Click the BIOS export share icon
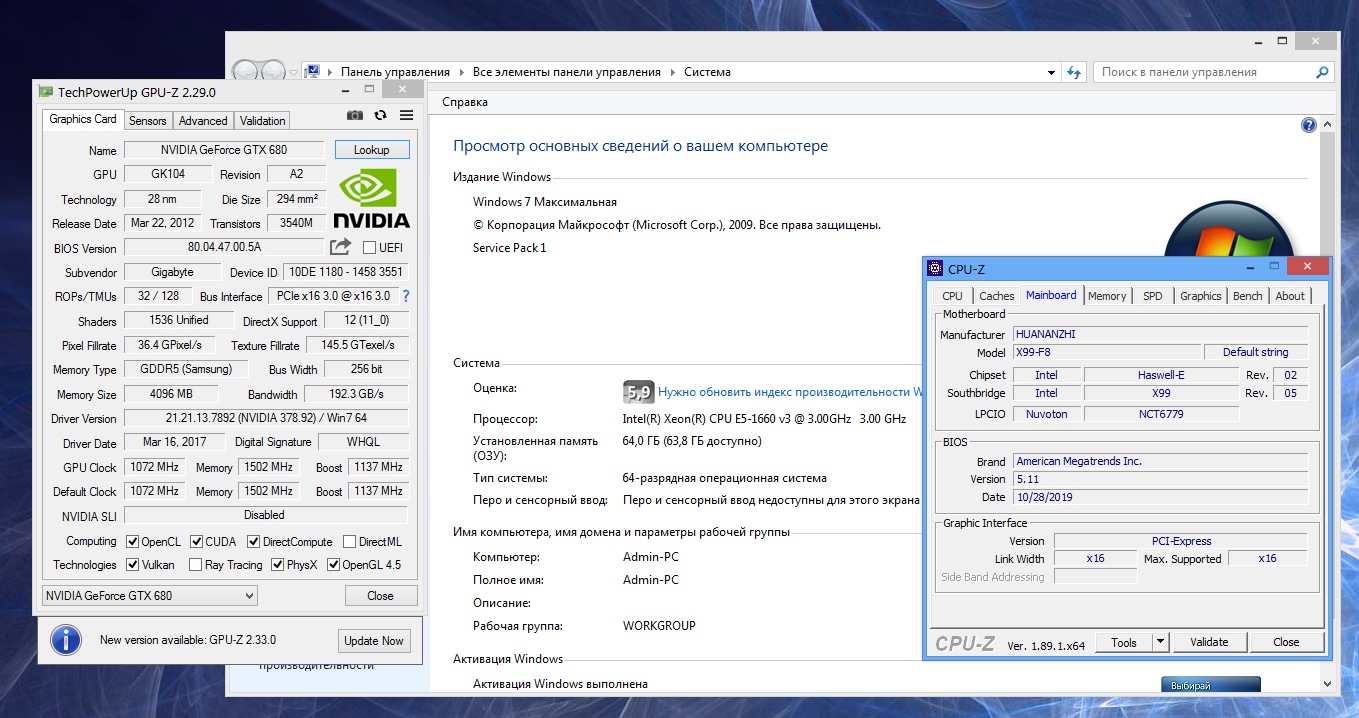Screen dimensions: 1359x718 [x=340, y=247]
